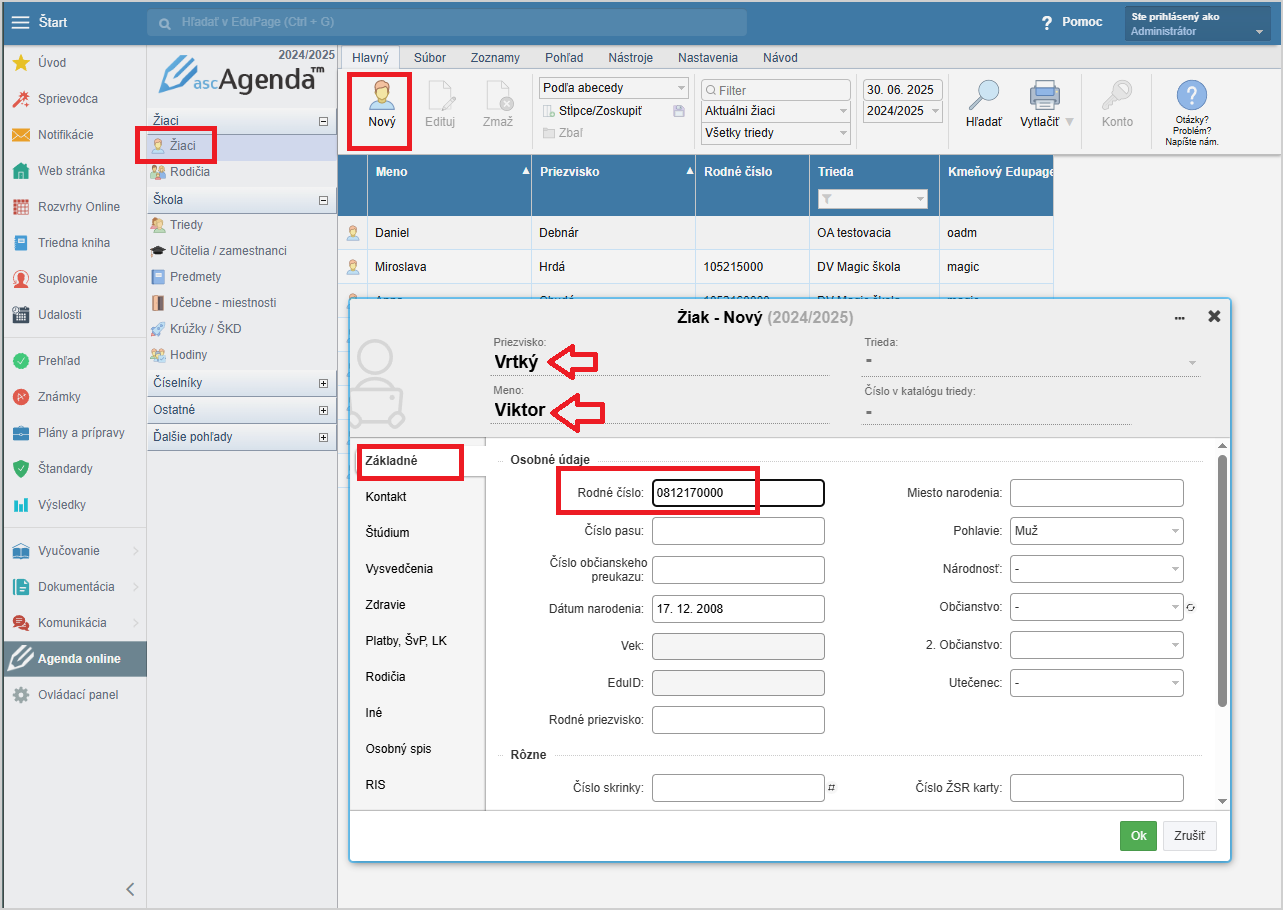The height and width of the screenshot is (910, 1283).
Task: Click the Otázky help question icon
Action: pos(1191,97)
